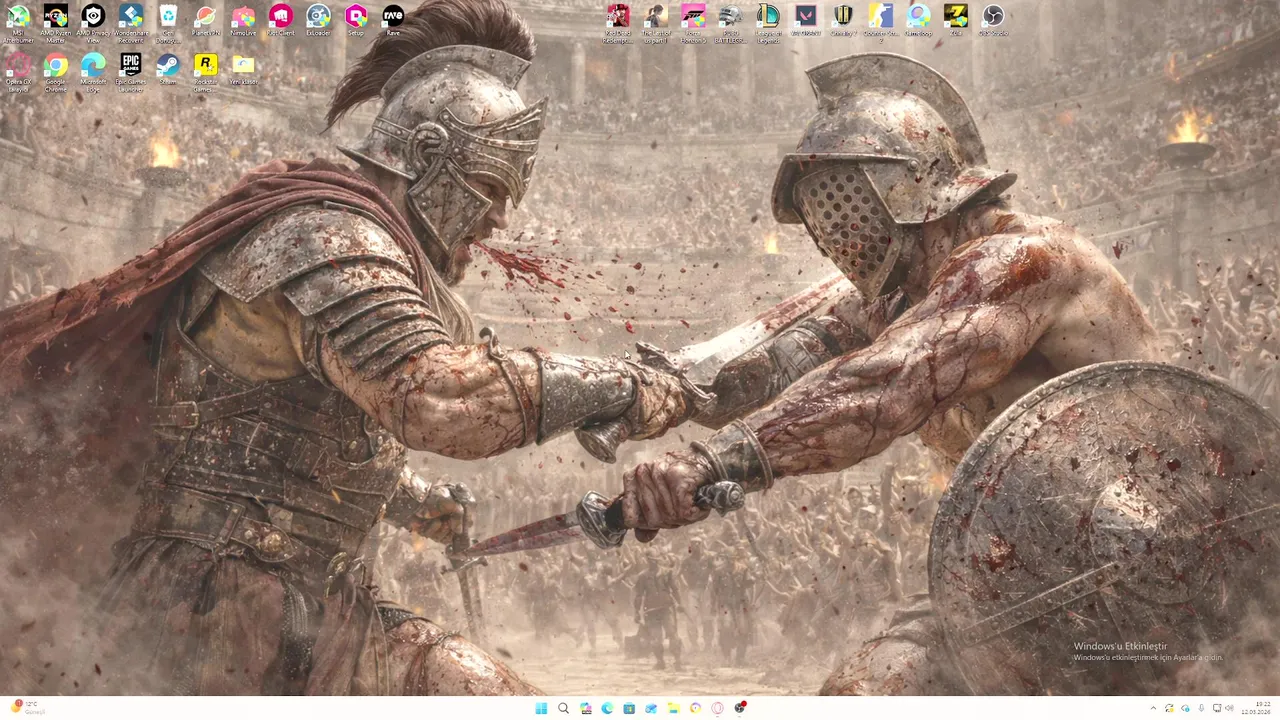Open The Last of Us Part I shortcut
Screen dimensions: 1280x720
(656, 23)
